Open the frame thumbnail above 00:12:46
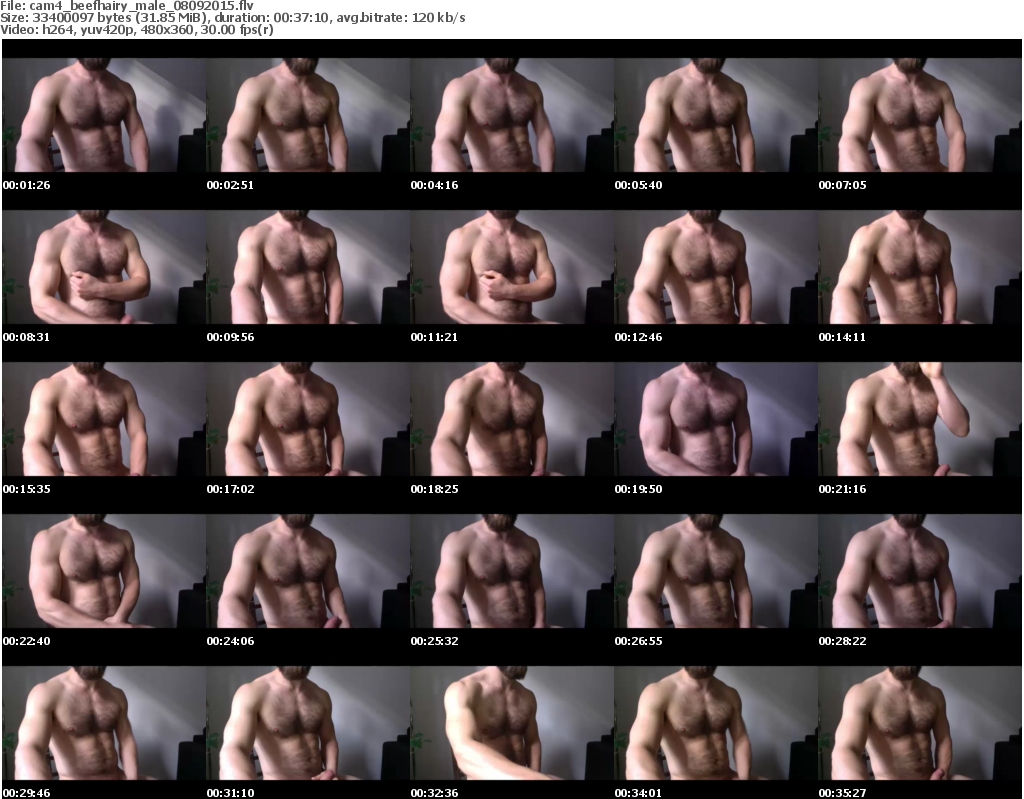Image resolution: width=1024 pixels, height=799 pixels. 716,267
